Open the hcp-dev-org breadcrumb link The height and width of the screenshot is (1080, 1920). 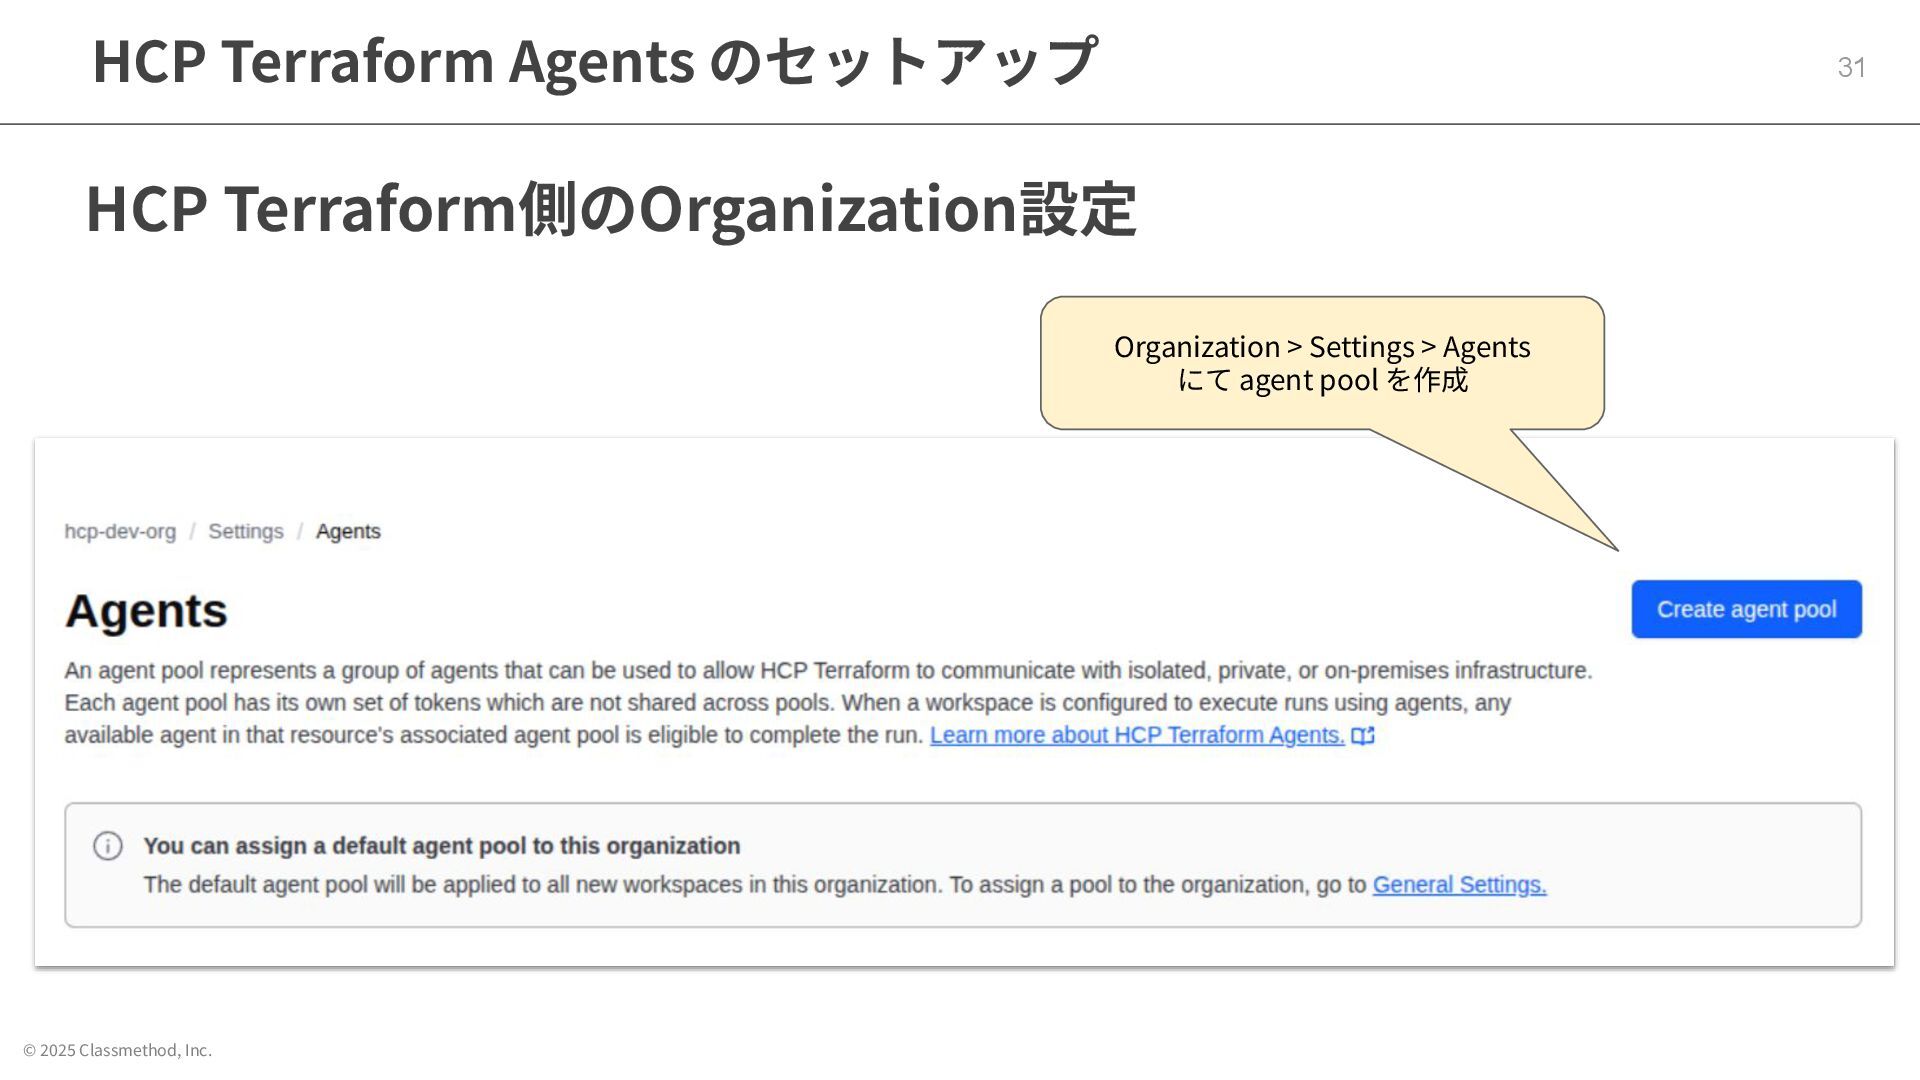120,531
